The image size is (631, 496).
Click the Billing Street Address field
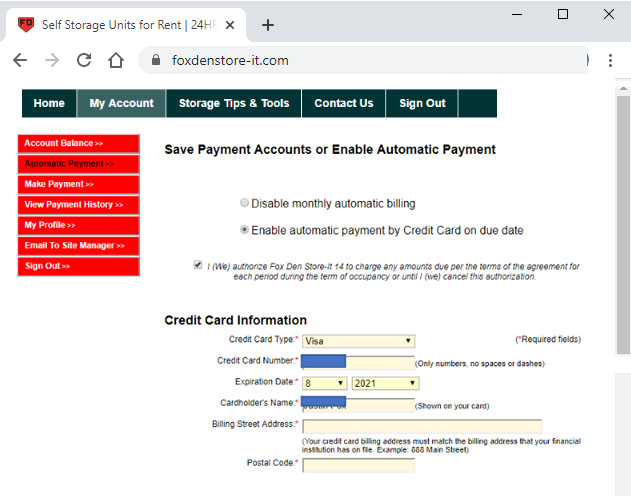(x=421, y=426)
